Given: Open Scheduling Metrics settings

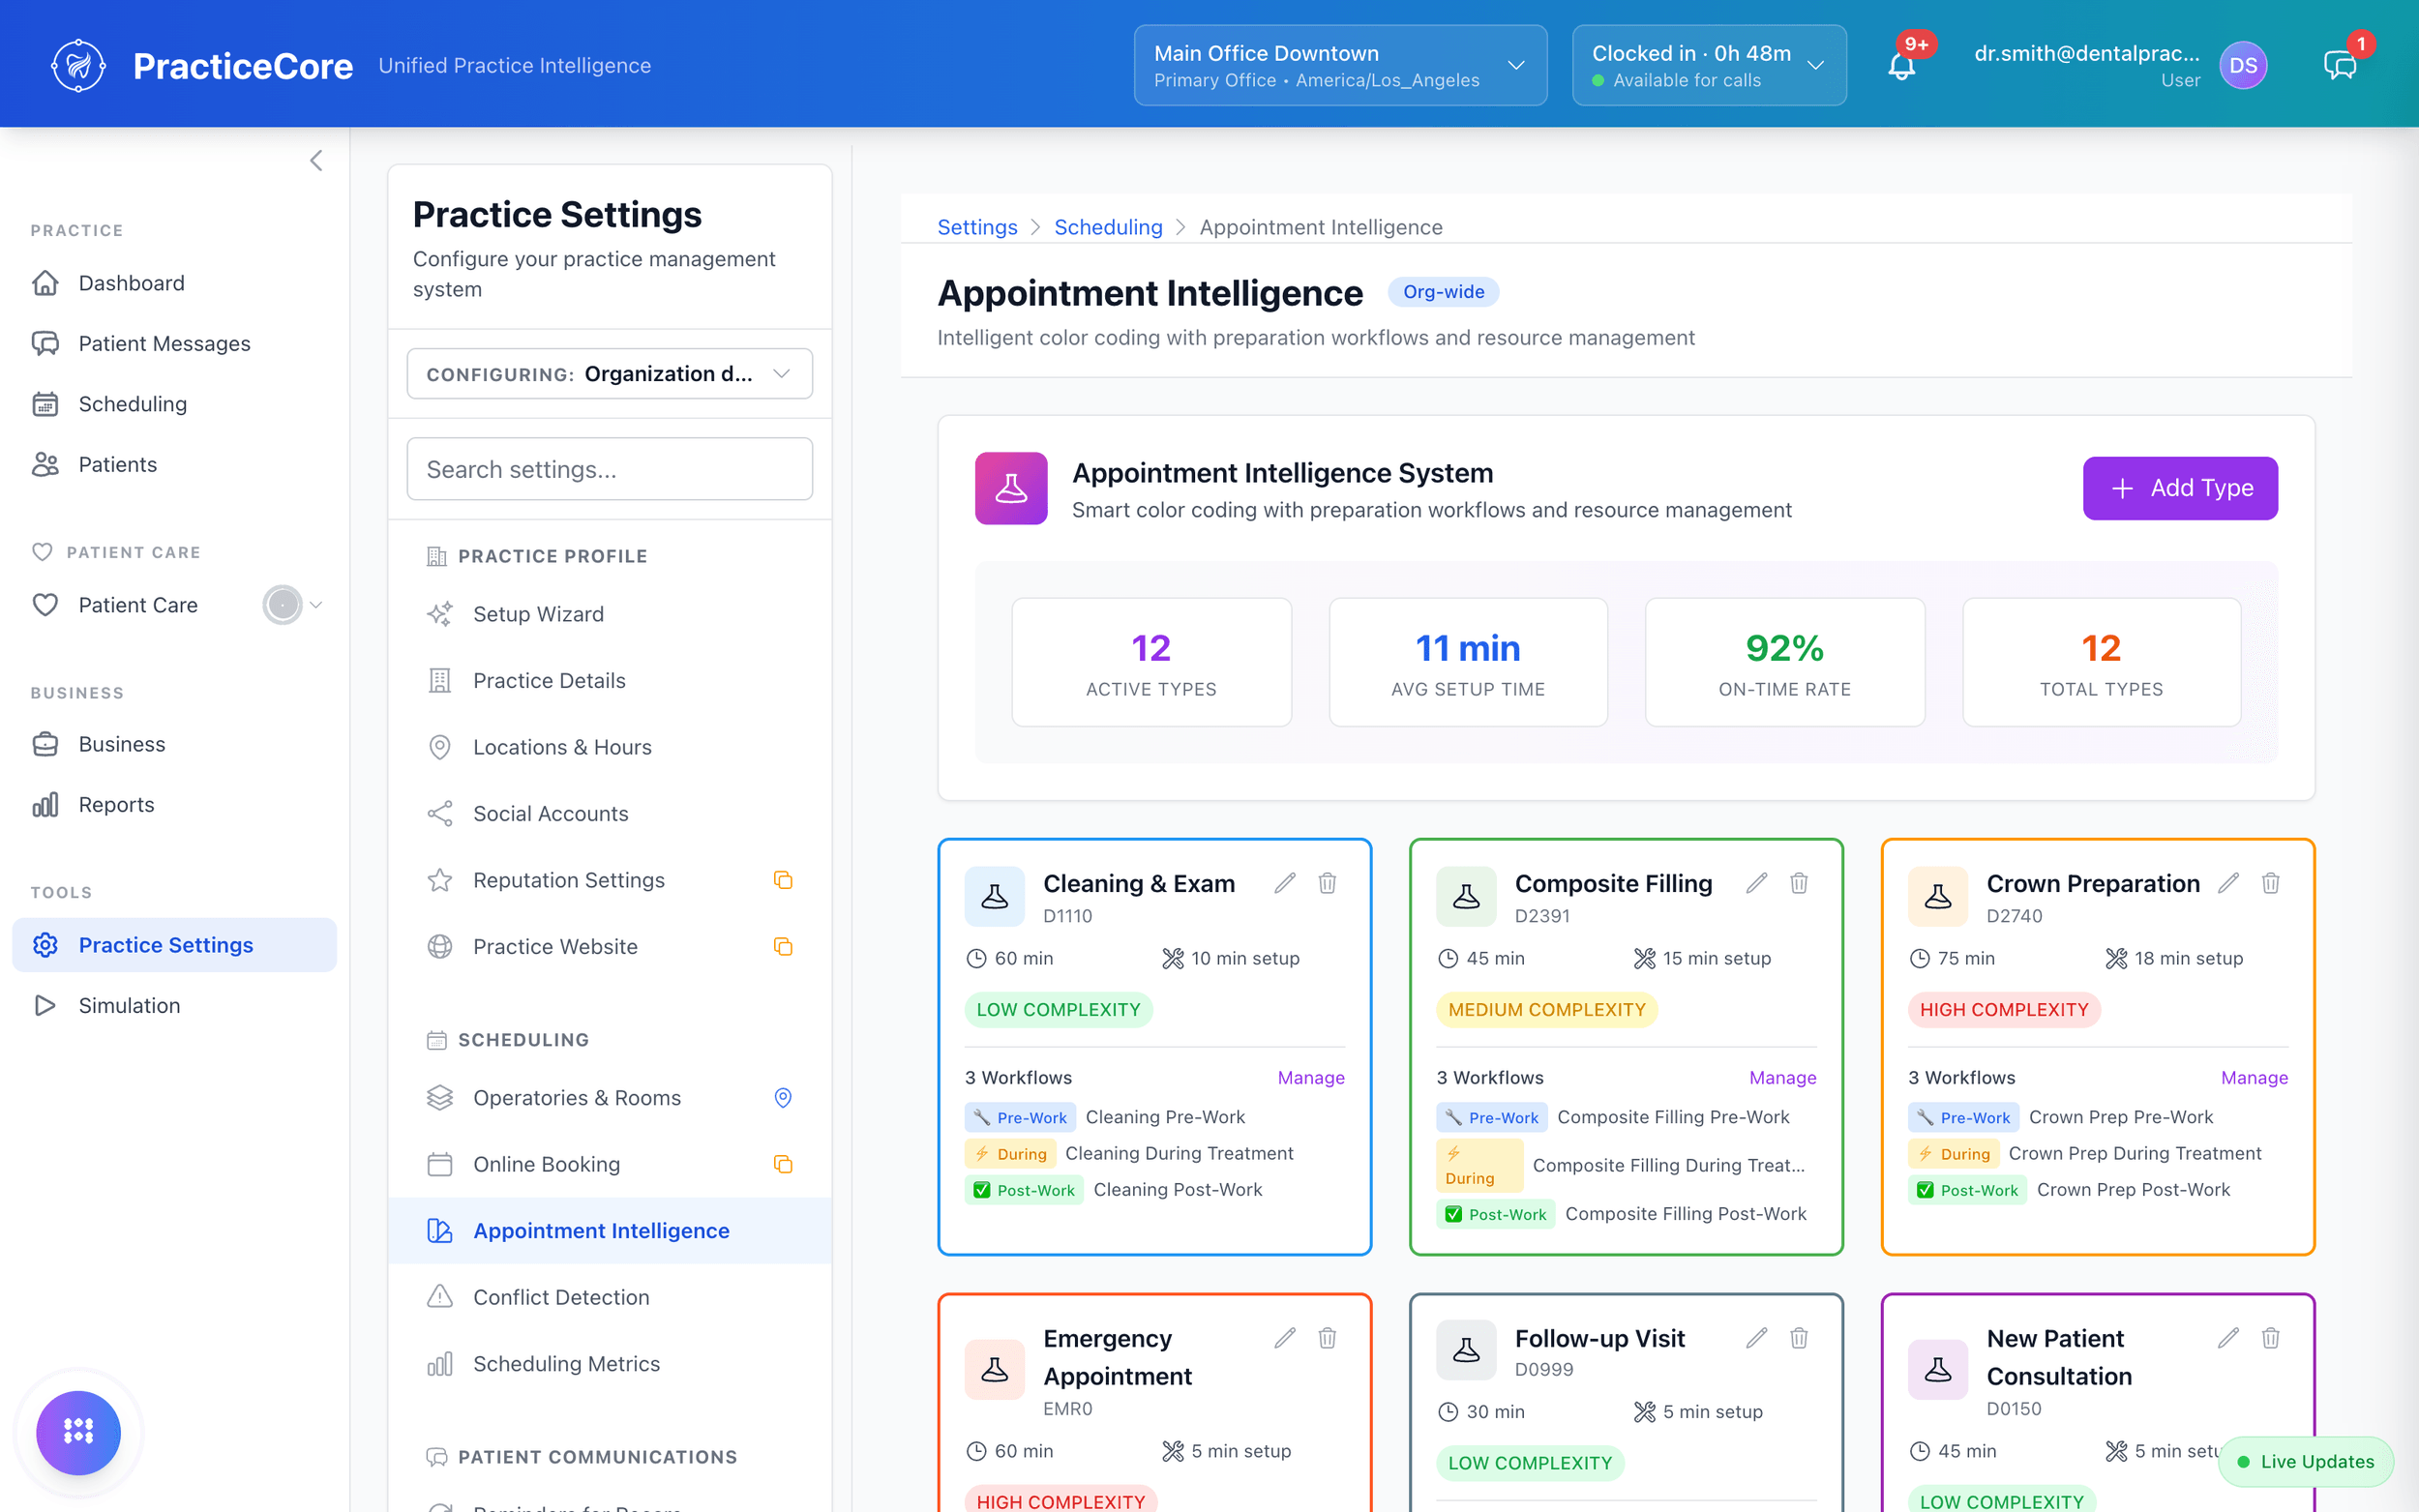Looking at the screenshot, I should (610, 1364).
